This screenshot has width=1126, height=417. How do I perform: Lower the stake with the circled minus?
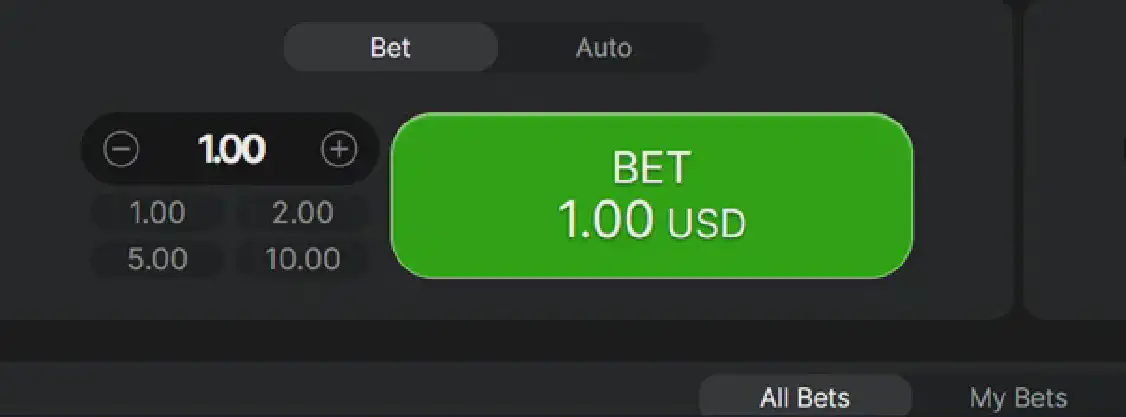pos(122,150)
